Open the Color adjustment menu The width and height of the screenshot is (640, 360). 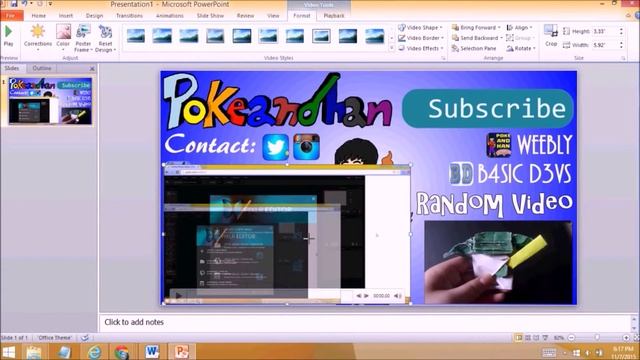pyautogui.click(x=63, y=38)
